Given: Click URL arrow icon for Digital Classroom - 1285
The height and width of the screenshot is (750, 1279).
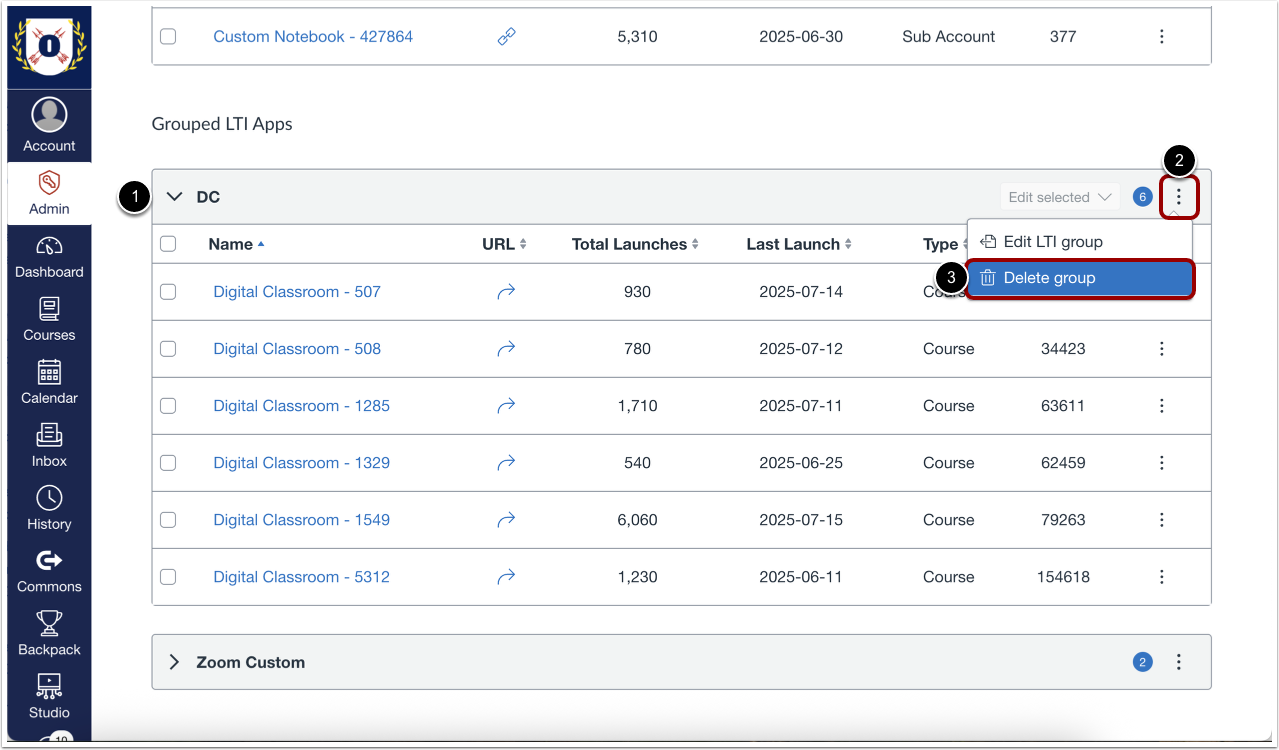Looking at the screenshot, I should [506, 406].
